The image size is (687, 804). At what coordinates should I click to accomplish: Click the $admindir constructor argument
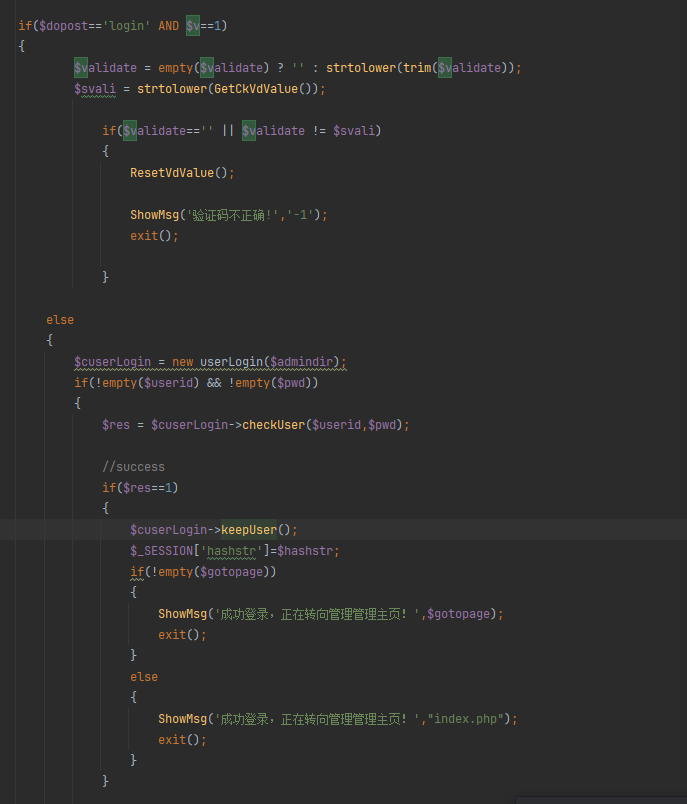click(x=309, y=362)
